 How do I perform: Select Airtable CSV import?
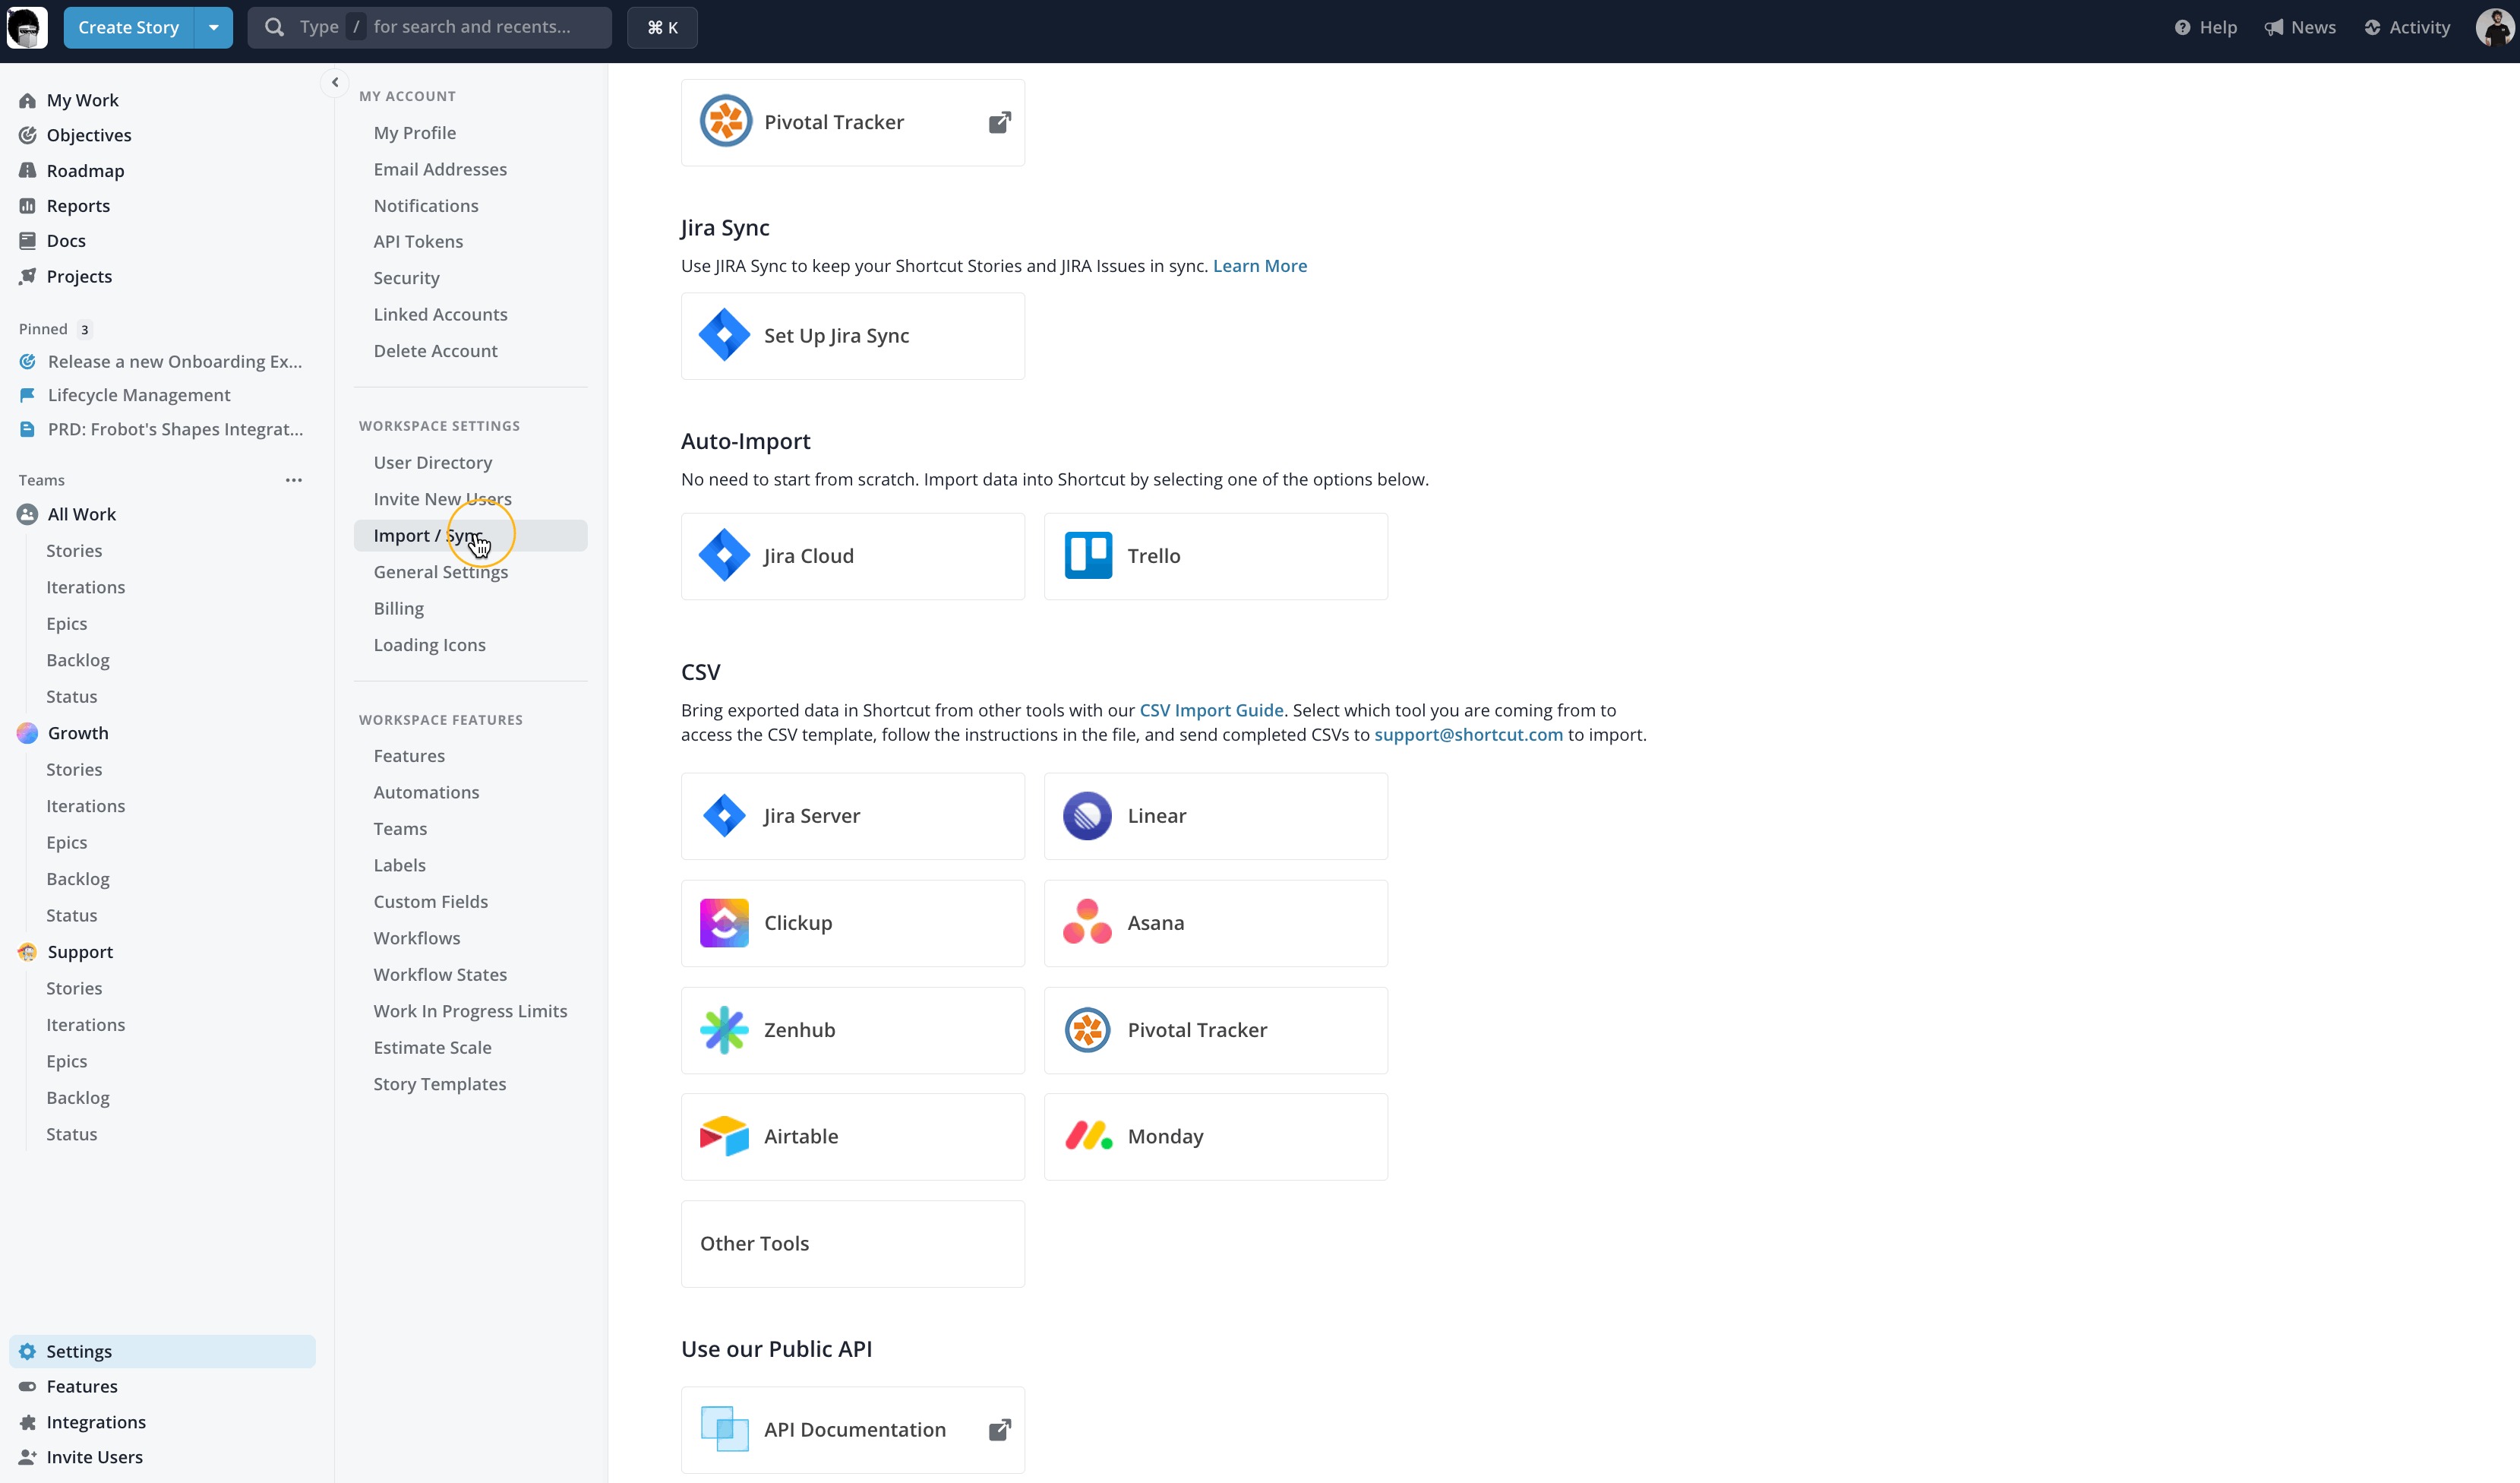point(853,1138)
